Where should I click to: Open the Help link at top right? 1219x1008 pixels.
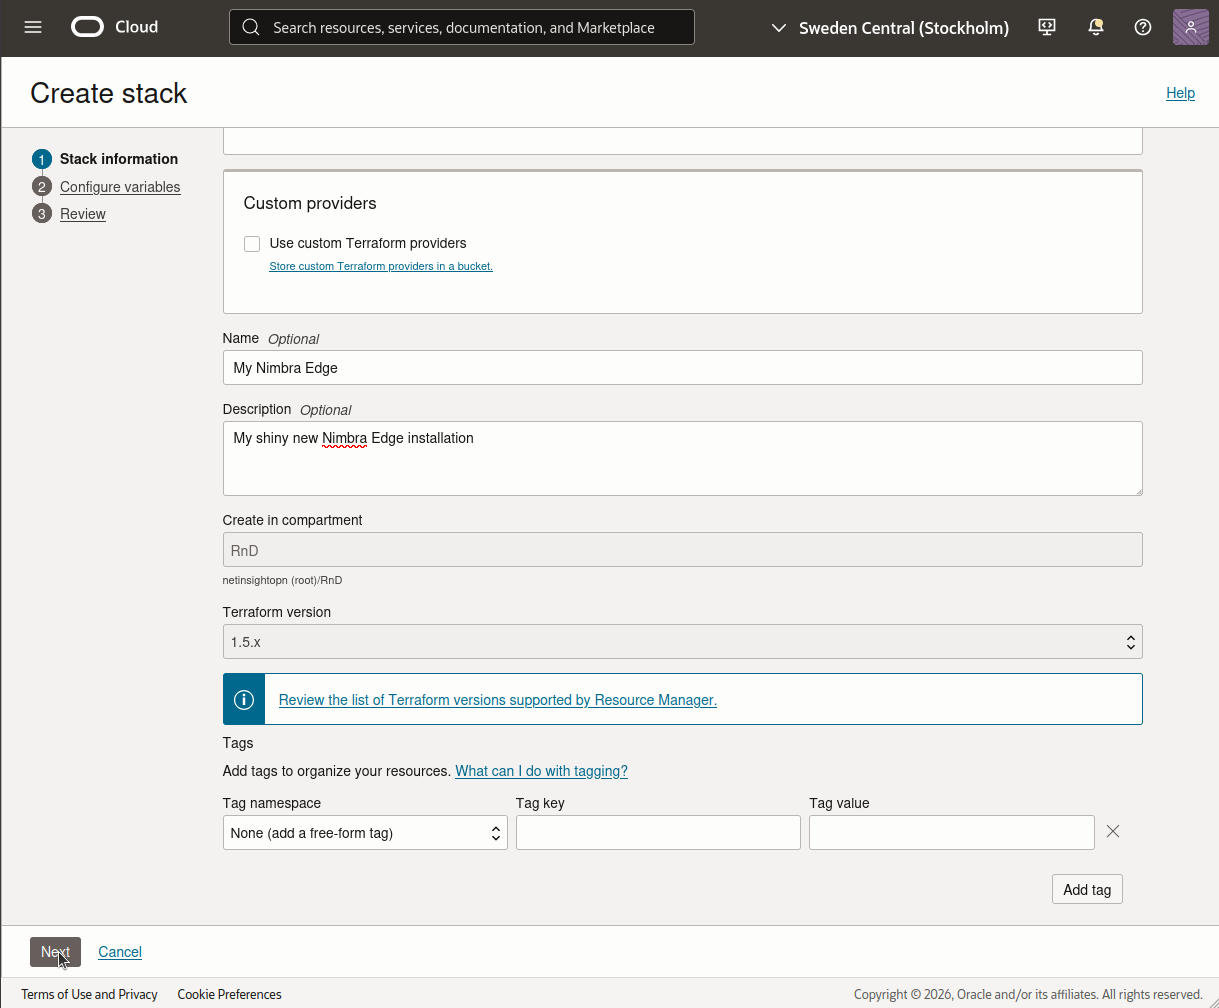[1180, 93]
